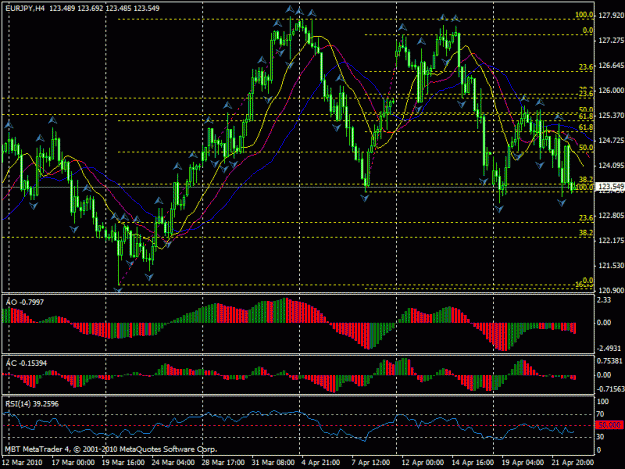The image size is (625, 469).
Task: Click the 28 Mar 17:00 time label
Action: 223,463
